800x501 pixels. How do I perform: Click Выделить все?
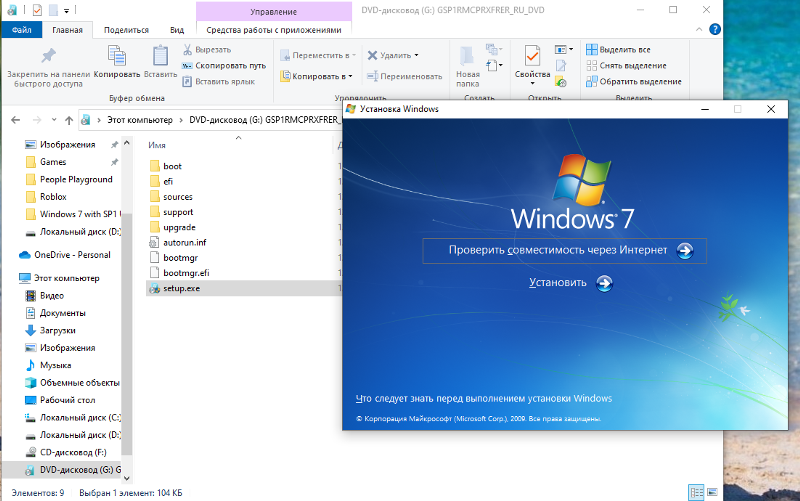618,49
